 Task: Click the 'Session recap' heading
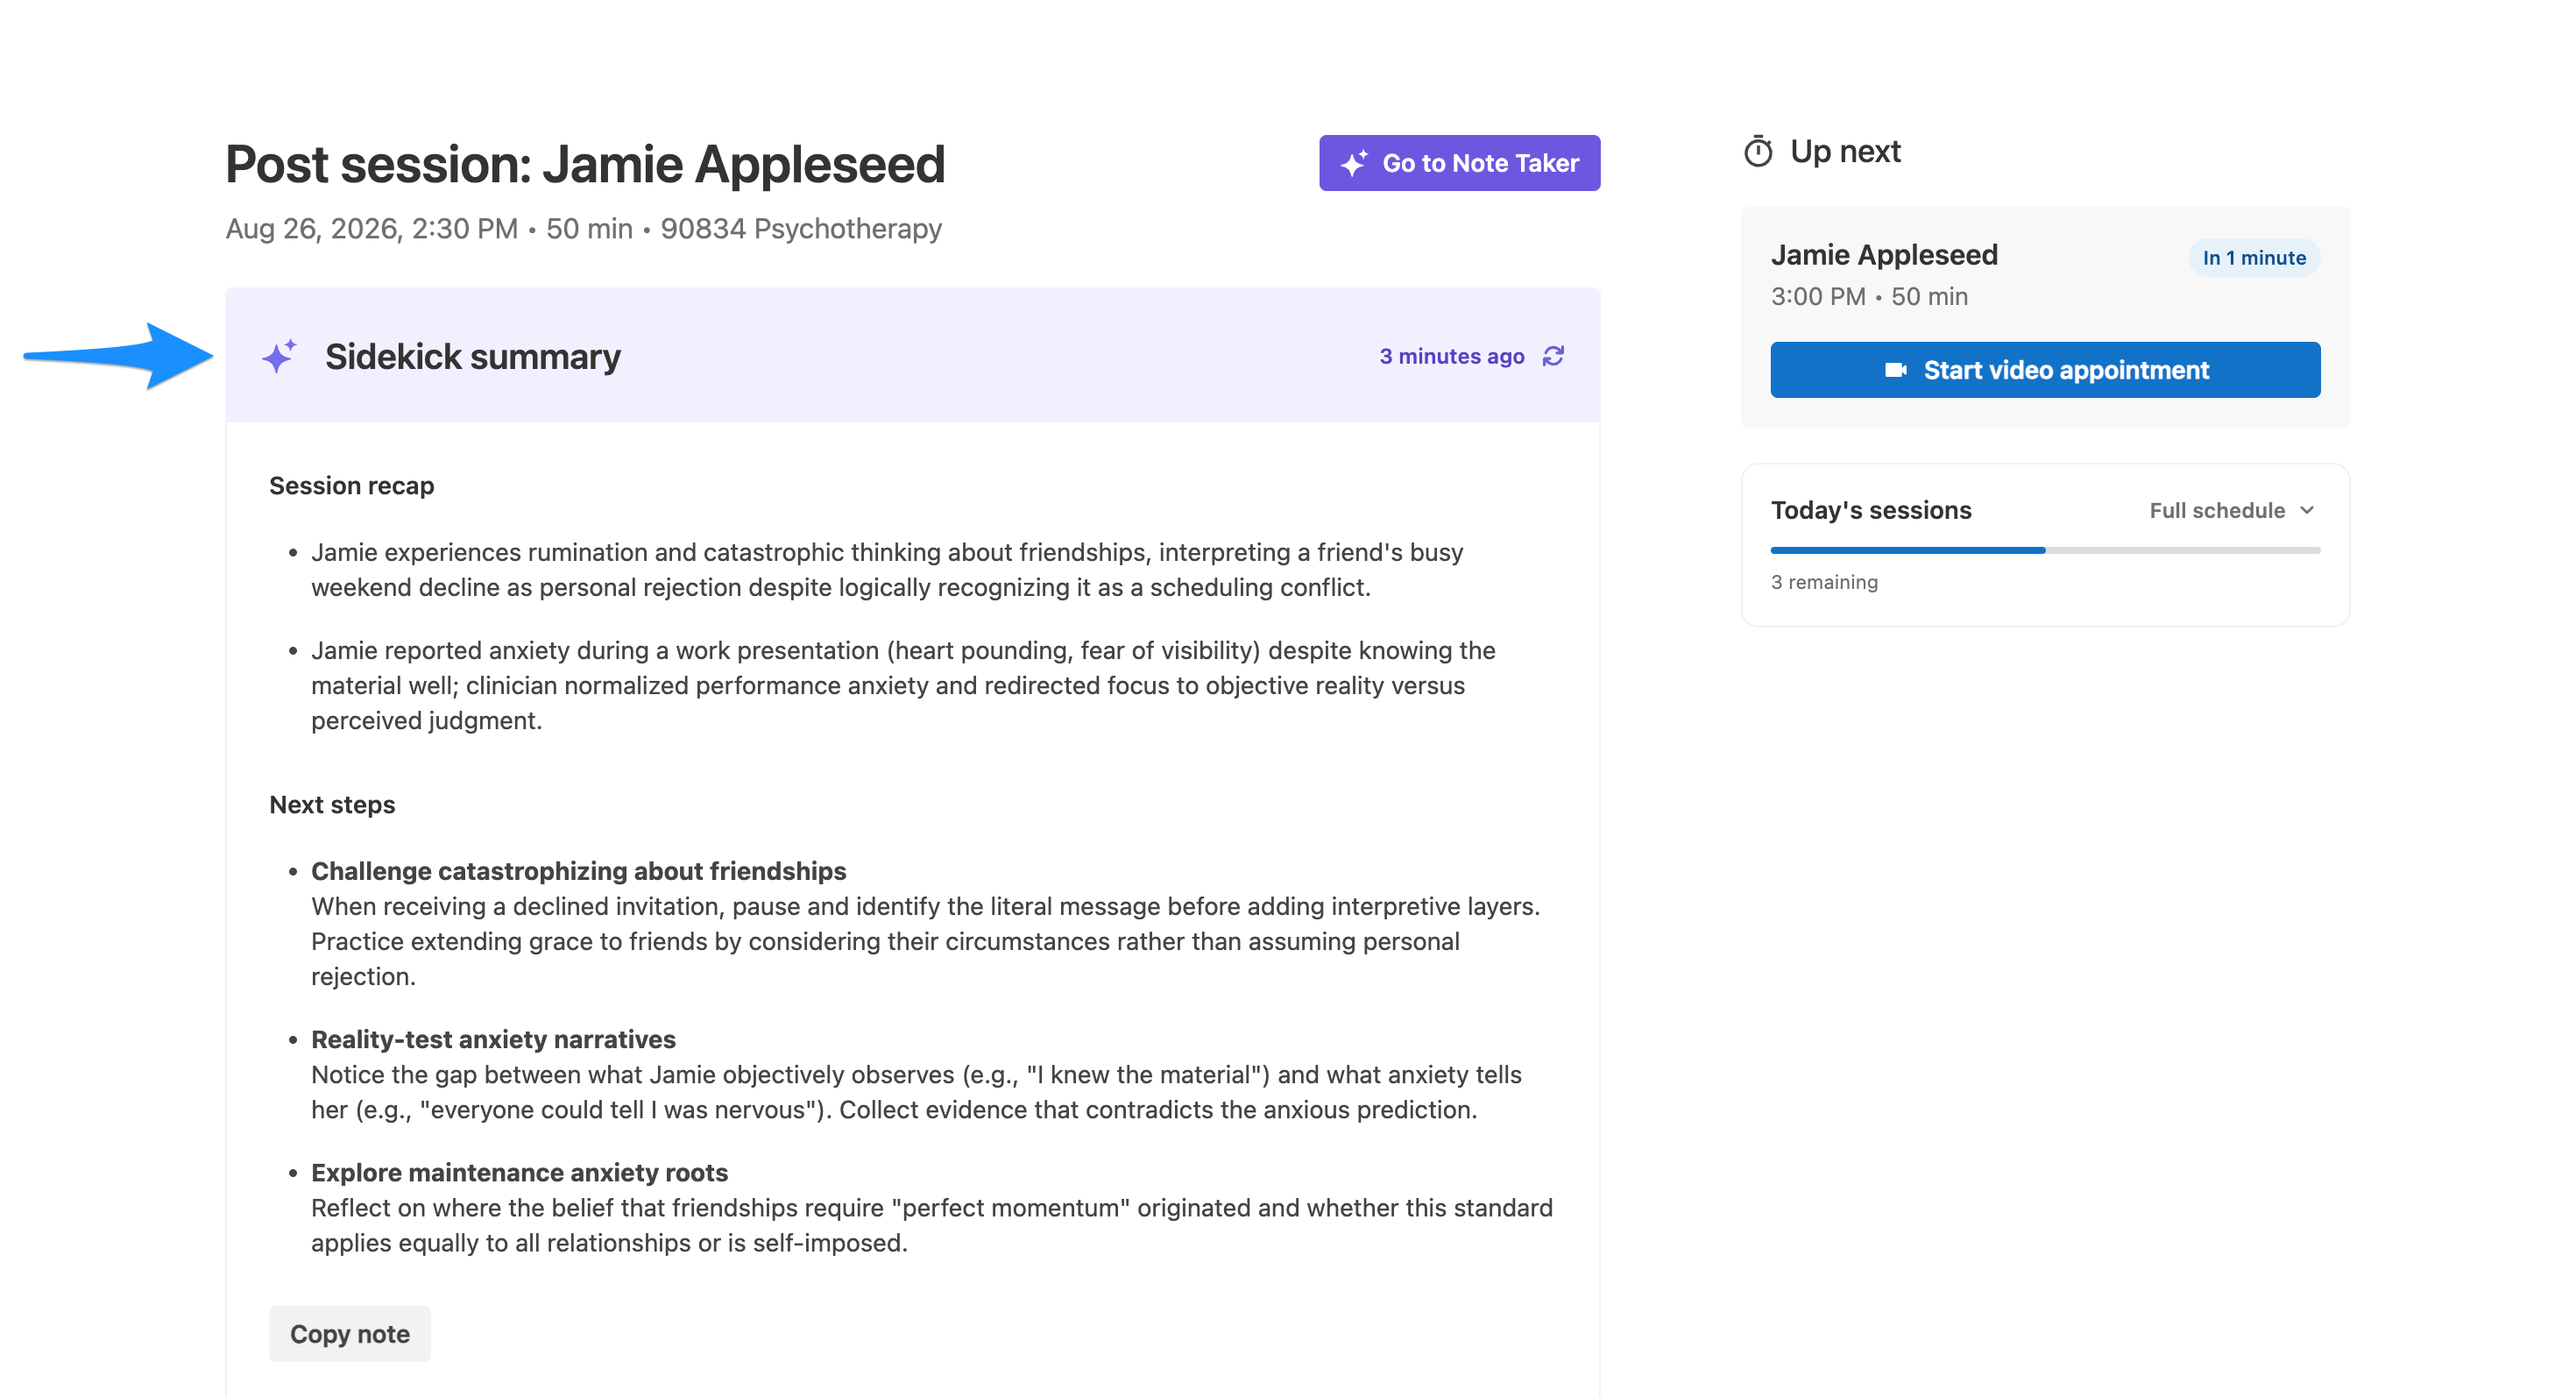pyautogui.click(x=352, y=485)
